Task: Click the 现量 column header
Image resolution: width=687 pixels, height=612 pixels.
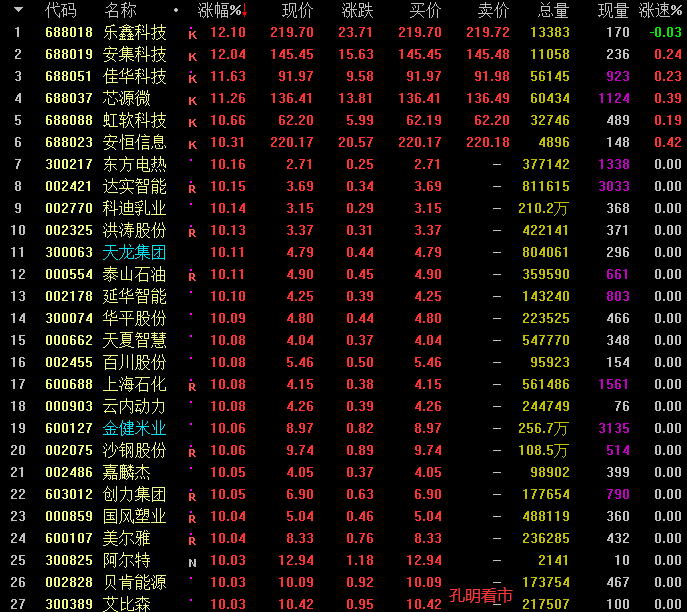Action: (x=613, y=10)
